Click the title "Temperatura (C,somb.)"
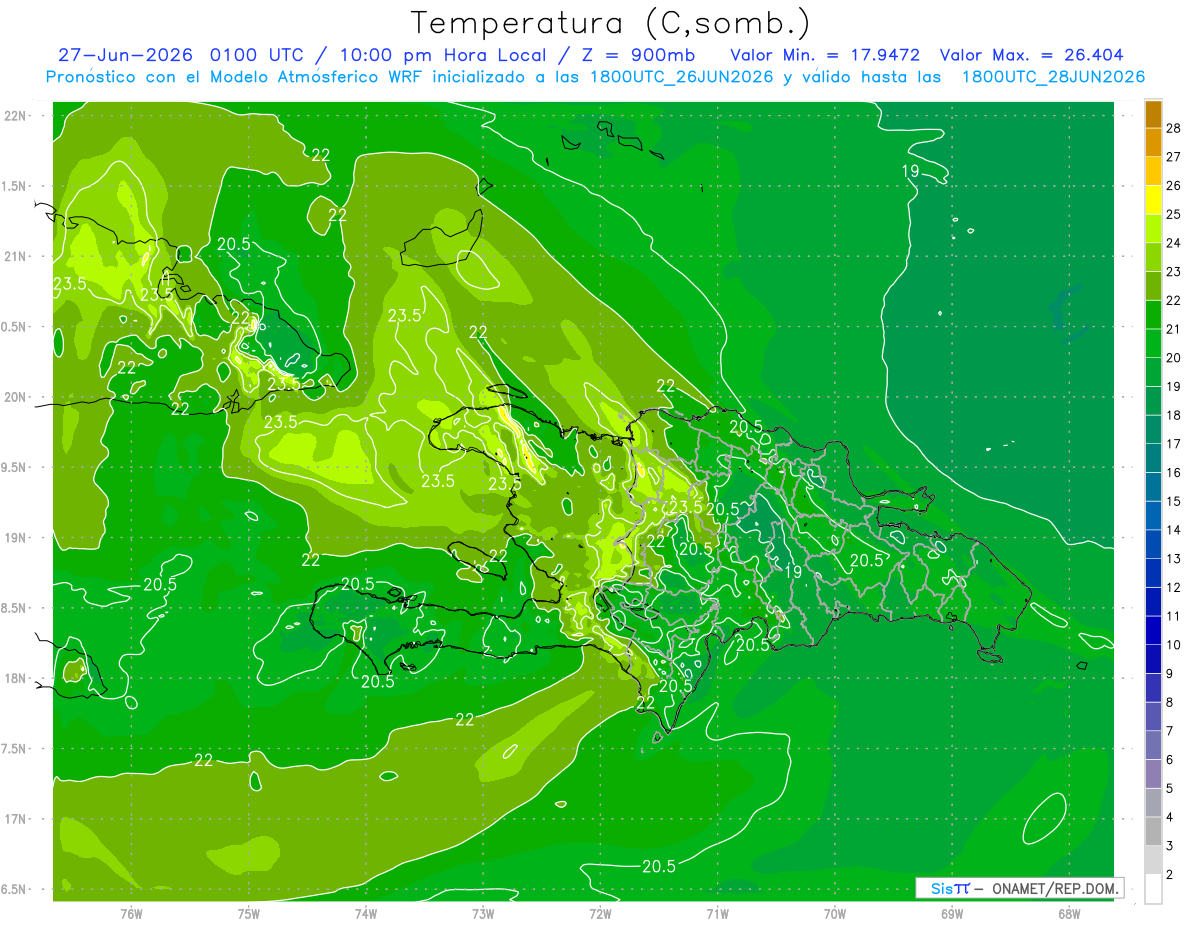This screenshot has width=1200, height=927. (611, 23)
